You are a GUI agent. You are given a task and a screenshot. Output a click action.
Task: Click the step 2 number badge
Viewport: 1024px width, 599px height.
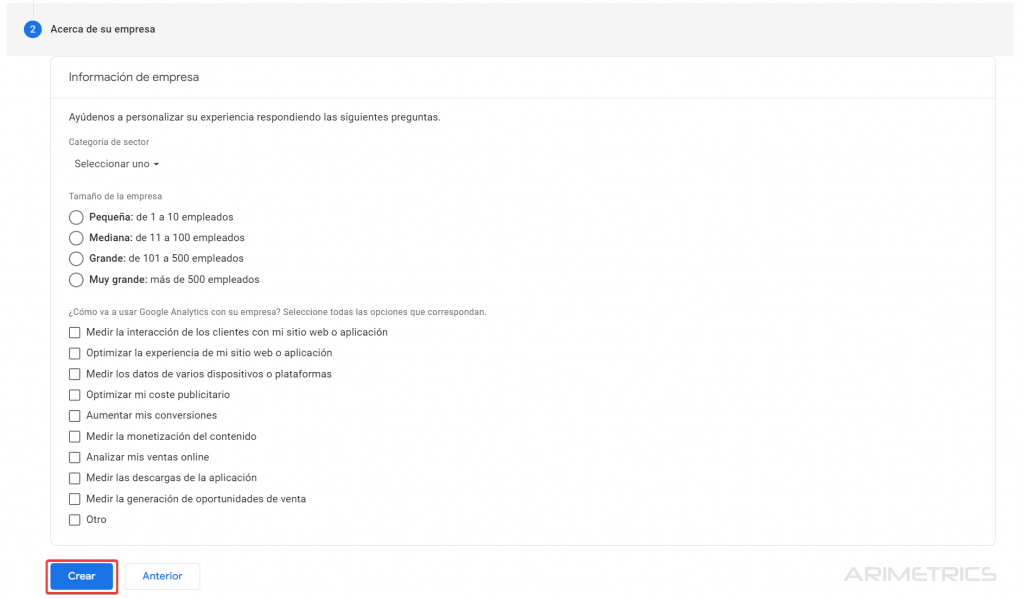coord(32,29)
